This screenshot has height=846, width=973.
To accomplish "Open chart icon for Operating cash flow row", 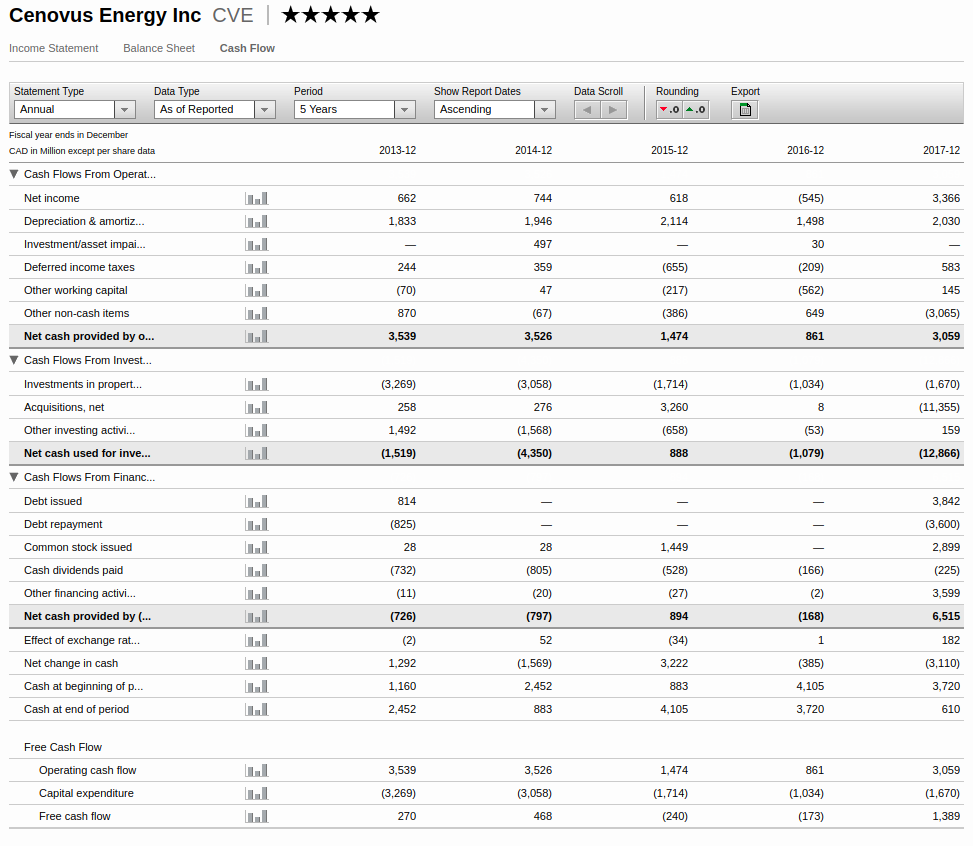I will 257,771.
